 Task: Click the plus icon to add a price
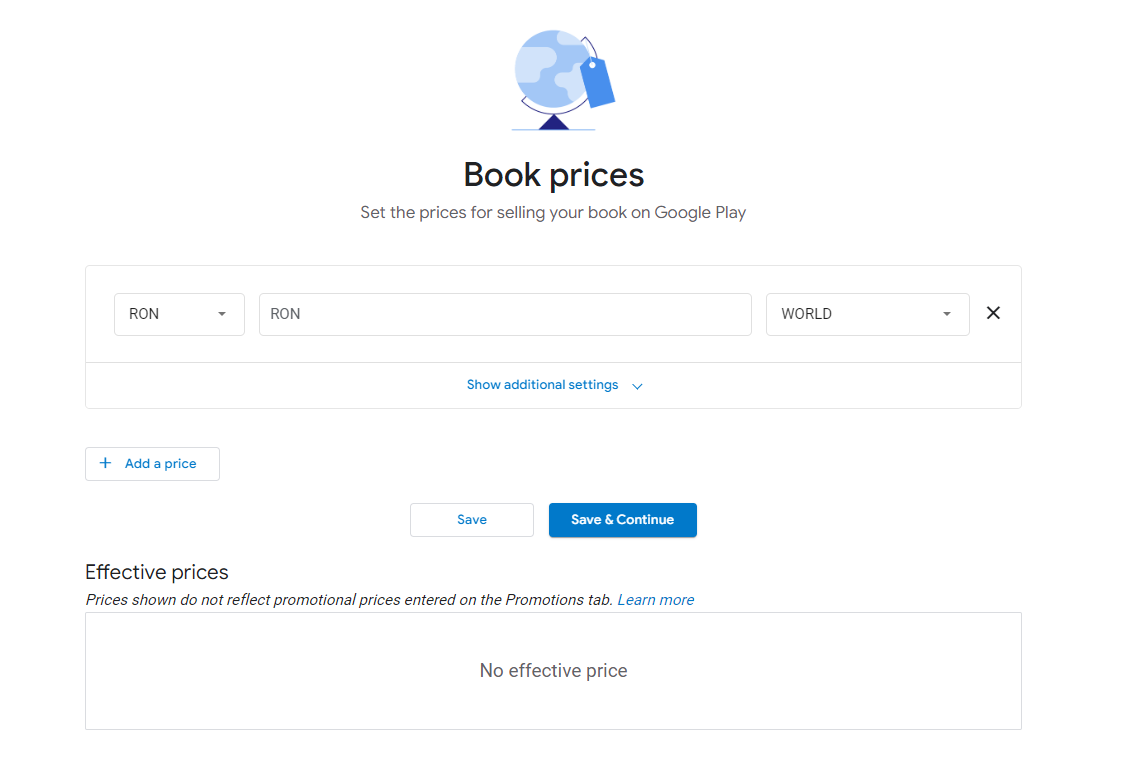105,463
